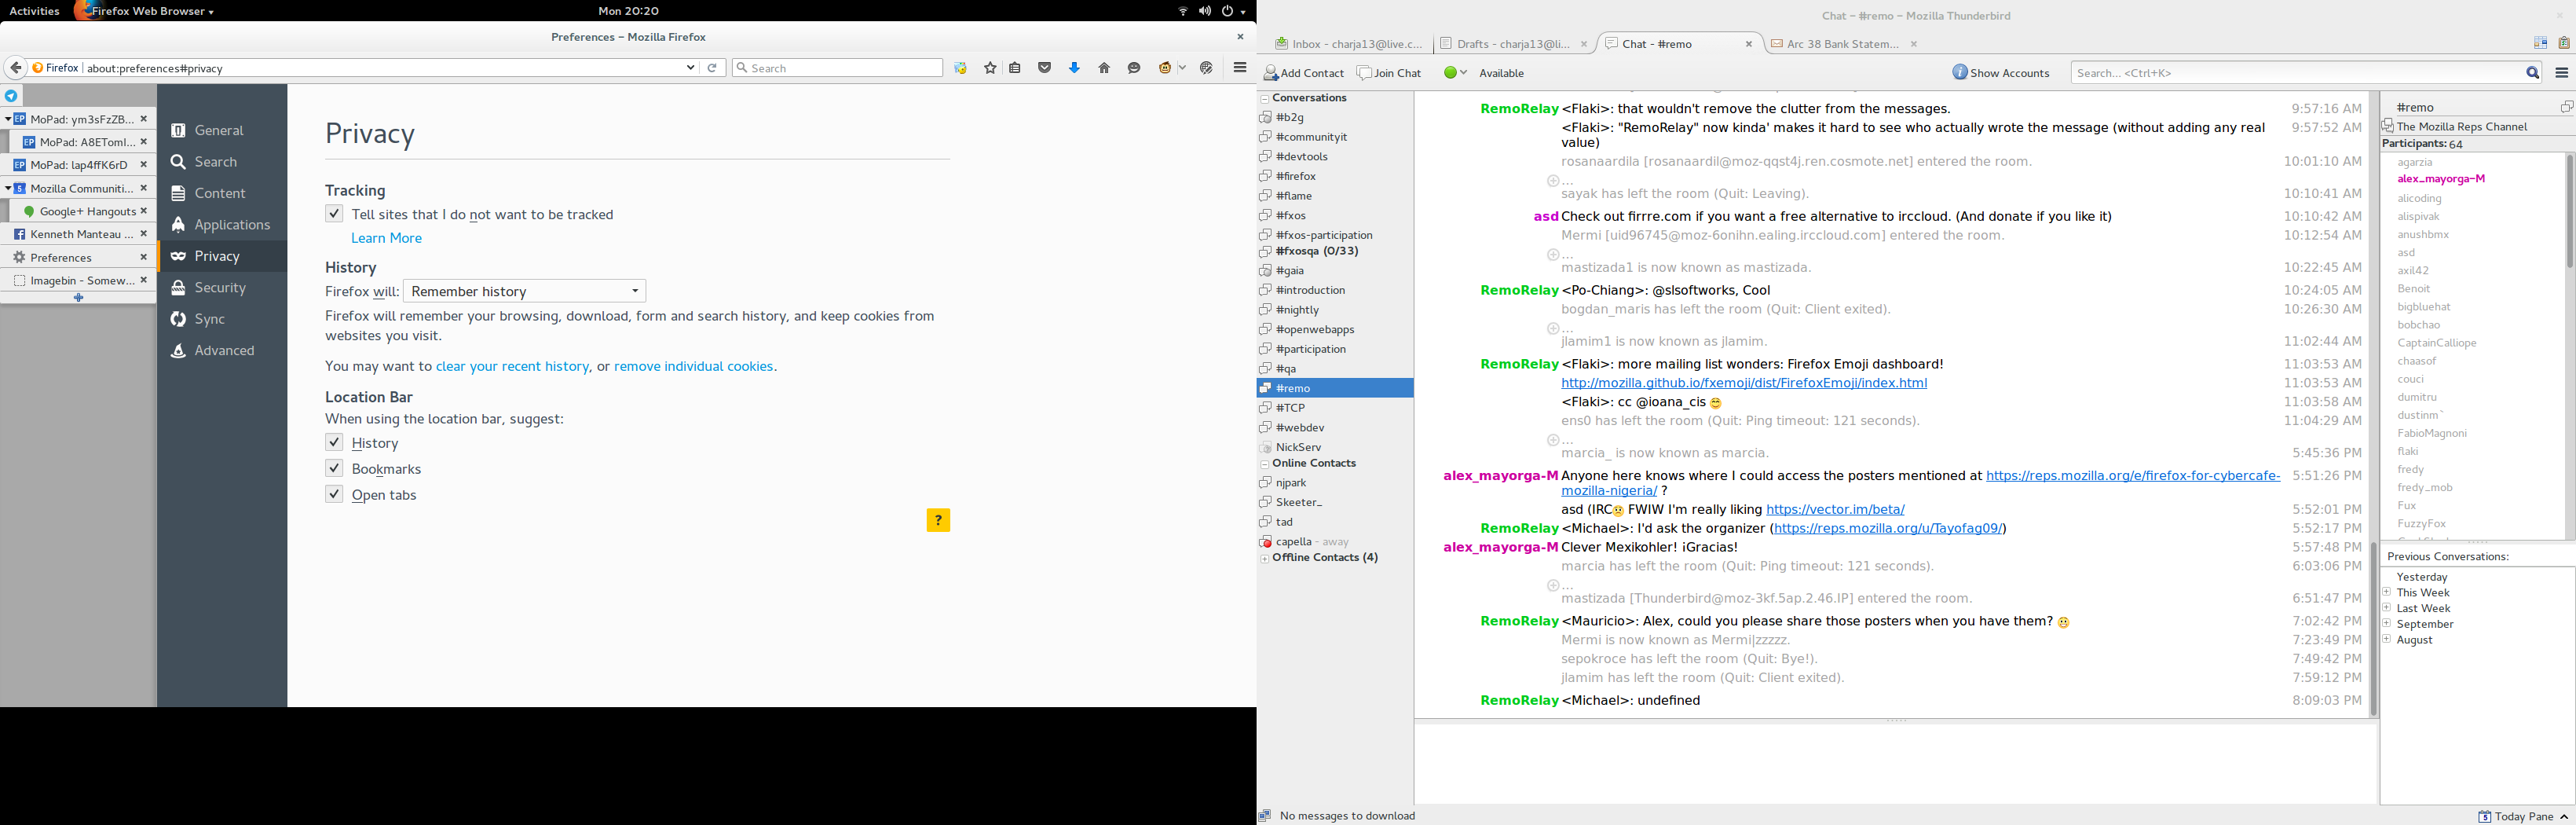
Task: Collapse MoPad ym3sFzZB tab tree
Action: [x=8, y=119]
